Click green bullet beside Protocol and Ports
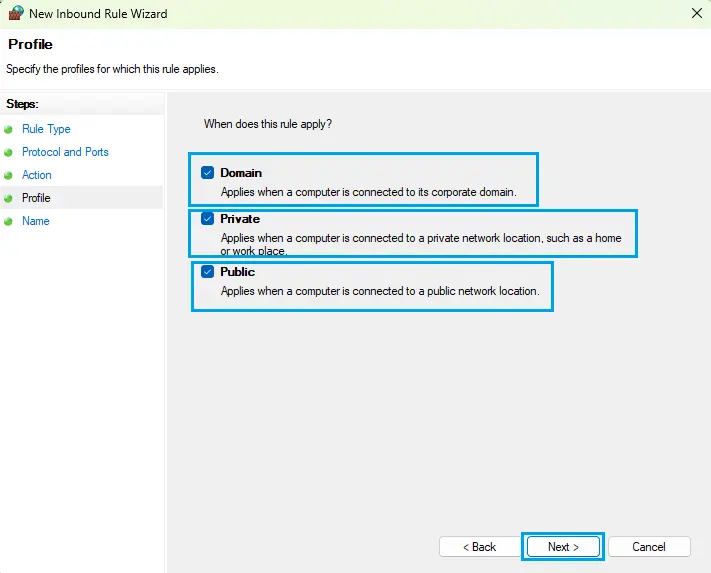The height and width of the screenshot is (573, 711). (x=8, y=152)
